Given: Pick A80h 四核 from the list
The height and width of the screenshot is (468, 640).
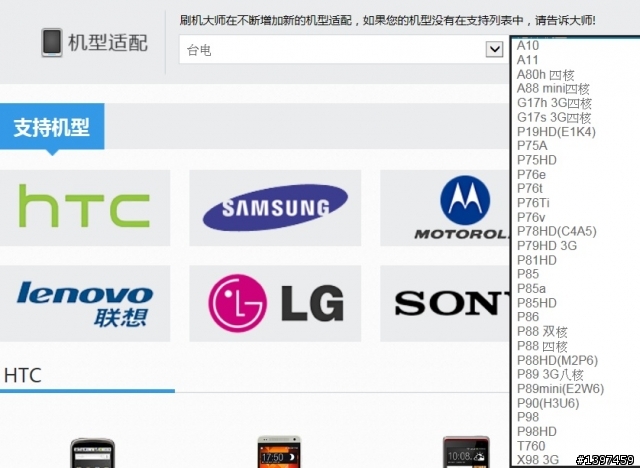Looking at the screenshot, I should pos(545,75).
